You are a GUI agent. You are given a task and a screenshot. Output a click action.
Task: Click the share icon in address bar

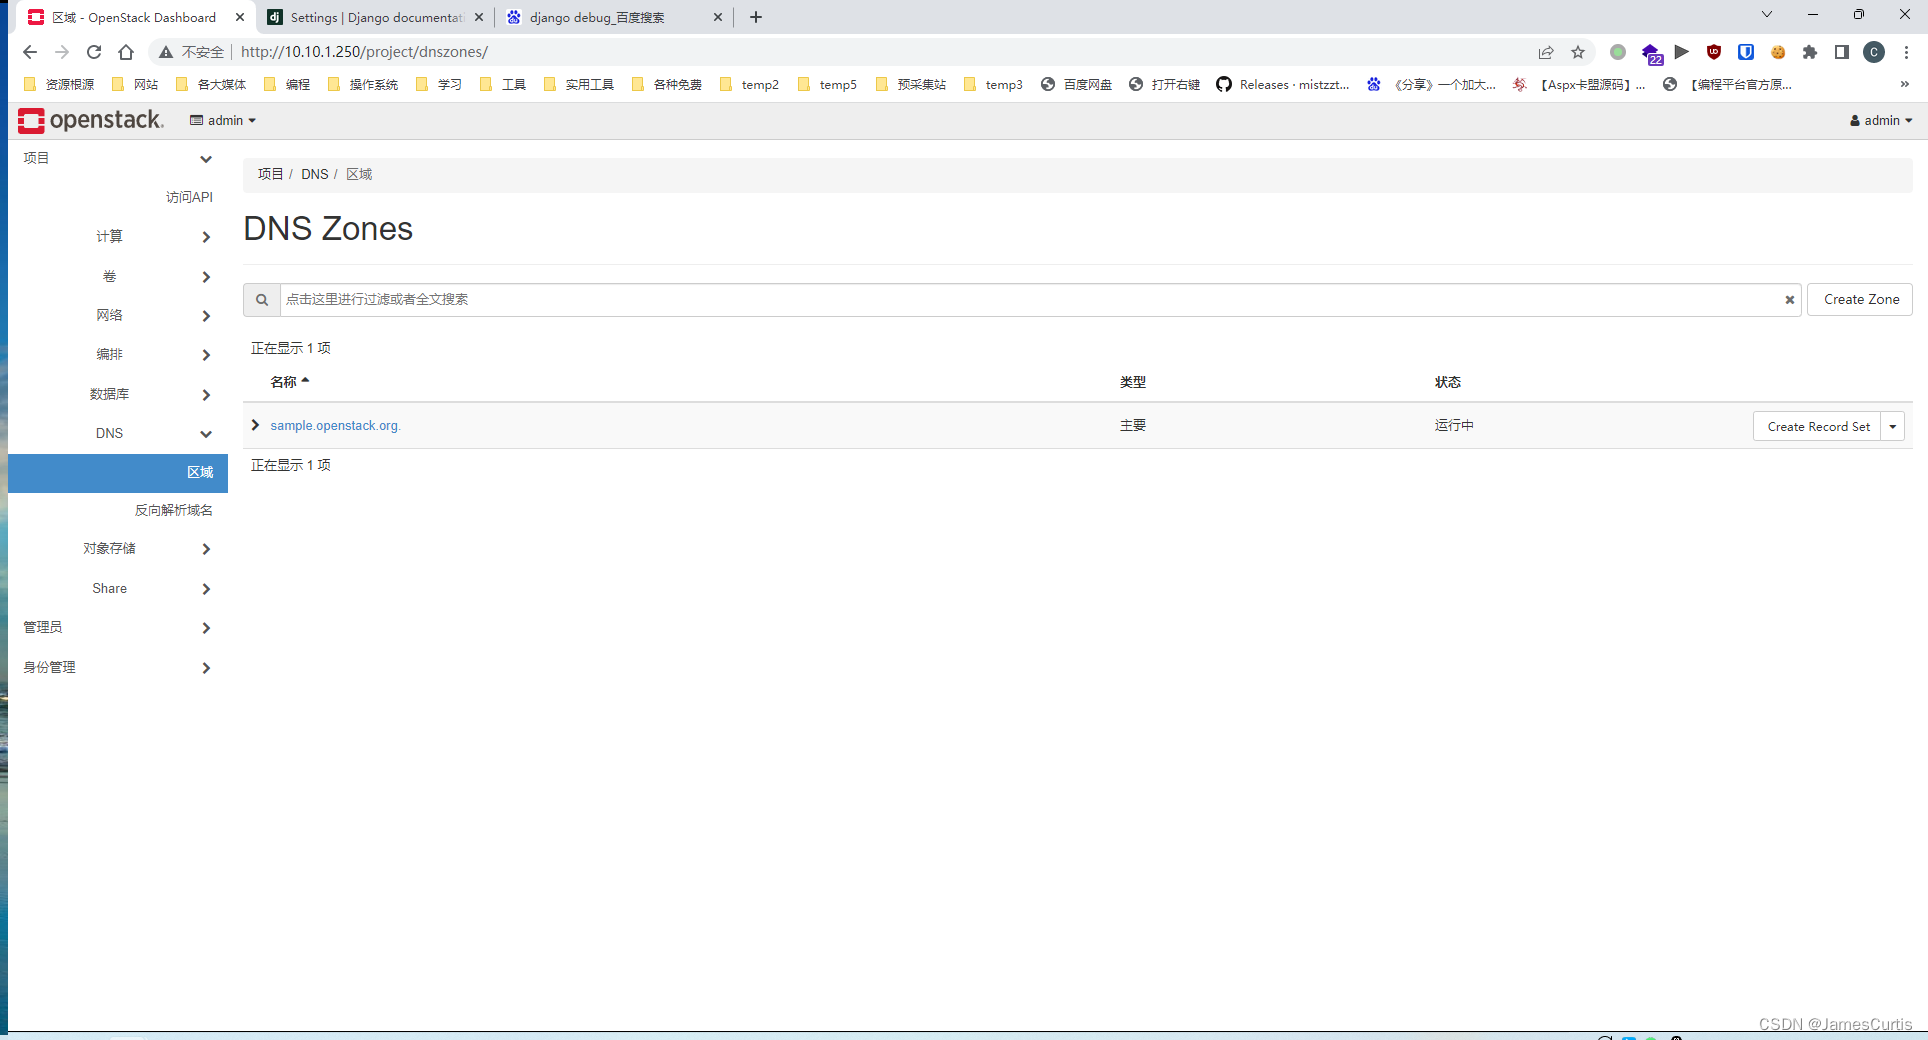coord(1546,52)
